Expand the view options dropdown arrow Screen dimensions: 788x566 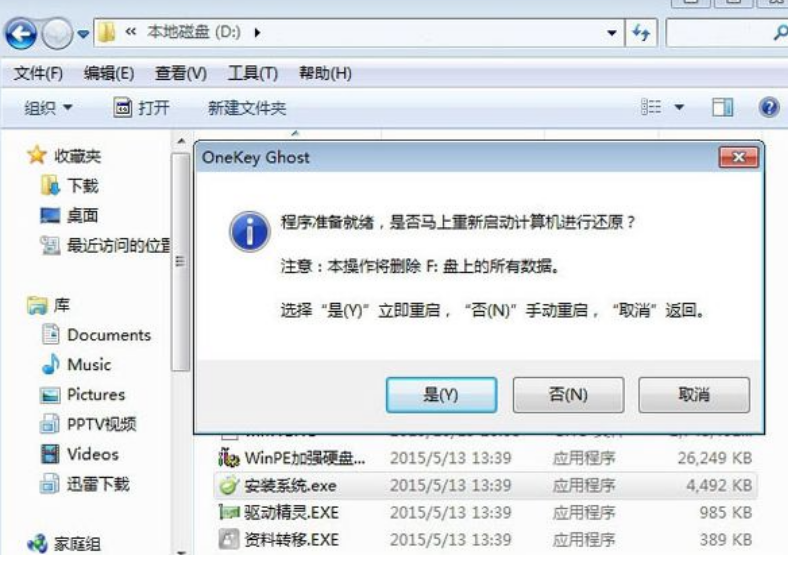click(x=679, y=107)
